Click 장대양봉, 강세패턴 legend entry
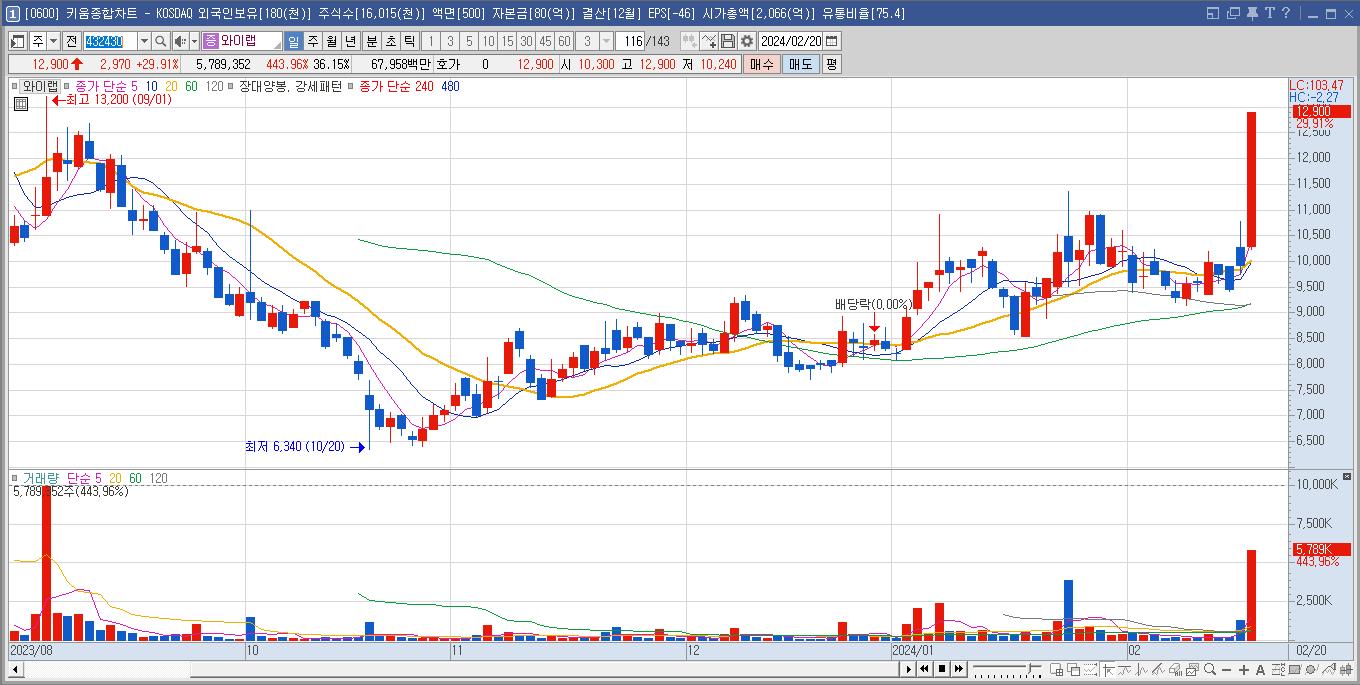The width and height of the screenshot is (1360, 685). [x=291, y=86]
